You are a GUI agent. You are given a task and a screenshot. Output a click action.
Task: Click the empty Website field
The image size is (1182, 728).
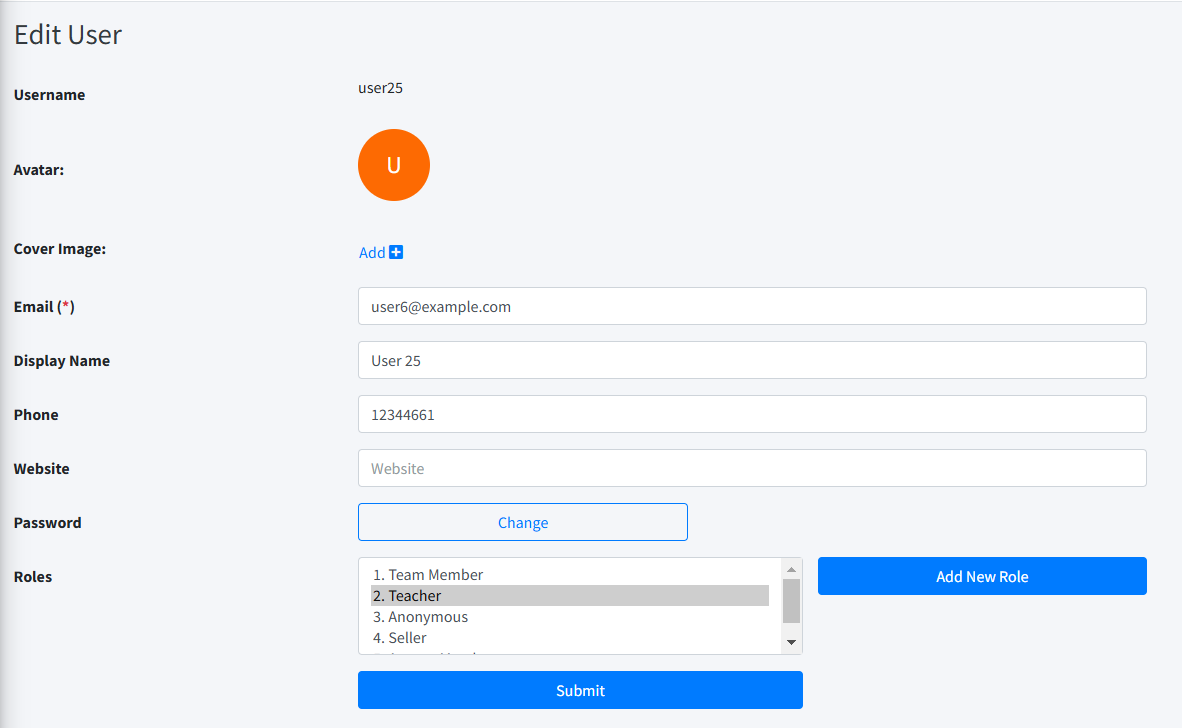(x=751, y=468)
